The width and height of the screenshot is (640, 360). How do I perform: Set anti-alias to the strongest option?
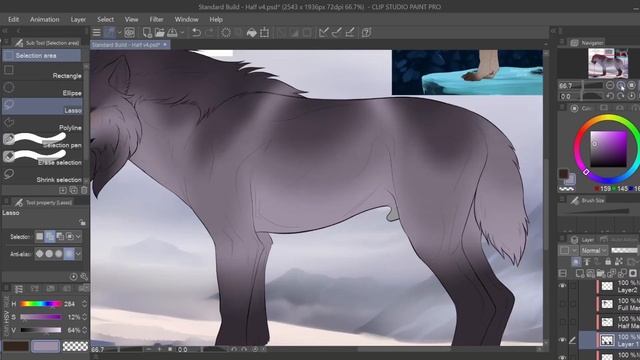coord(69,254)
